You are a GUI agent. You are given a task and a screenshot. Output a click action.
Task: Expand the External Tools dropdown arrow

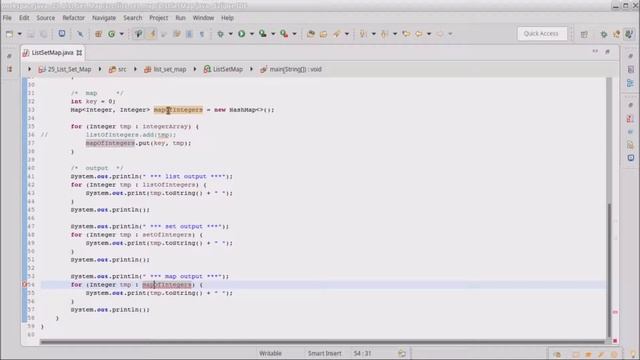coord(294,34)
